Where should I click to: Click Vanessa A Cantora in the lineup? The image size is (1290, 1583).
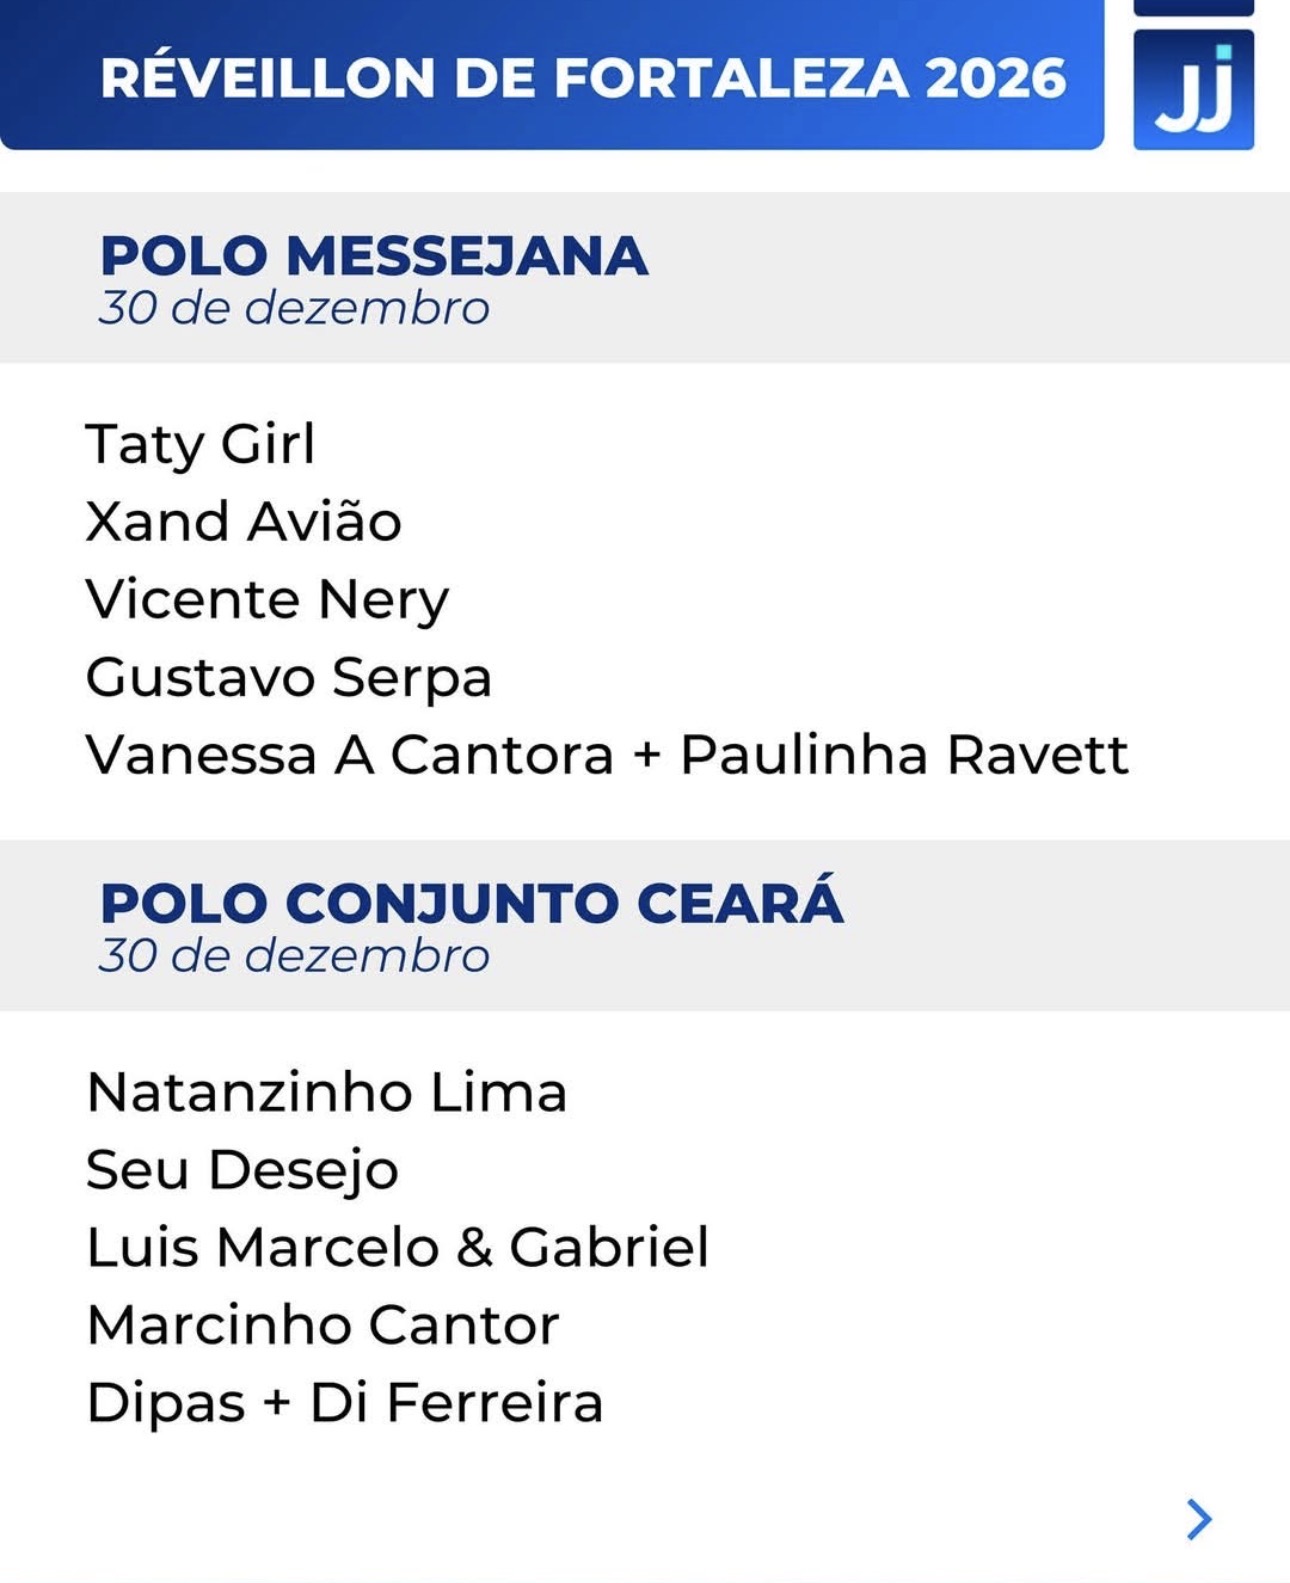tap(349, 755)
